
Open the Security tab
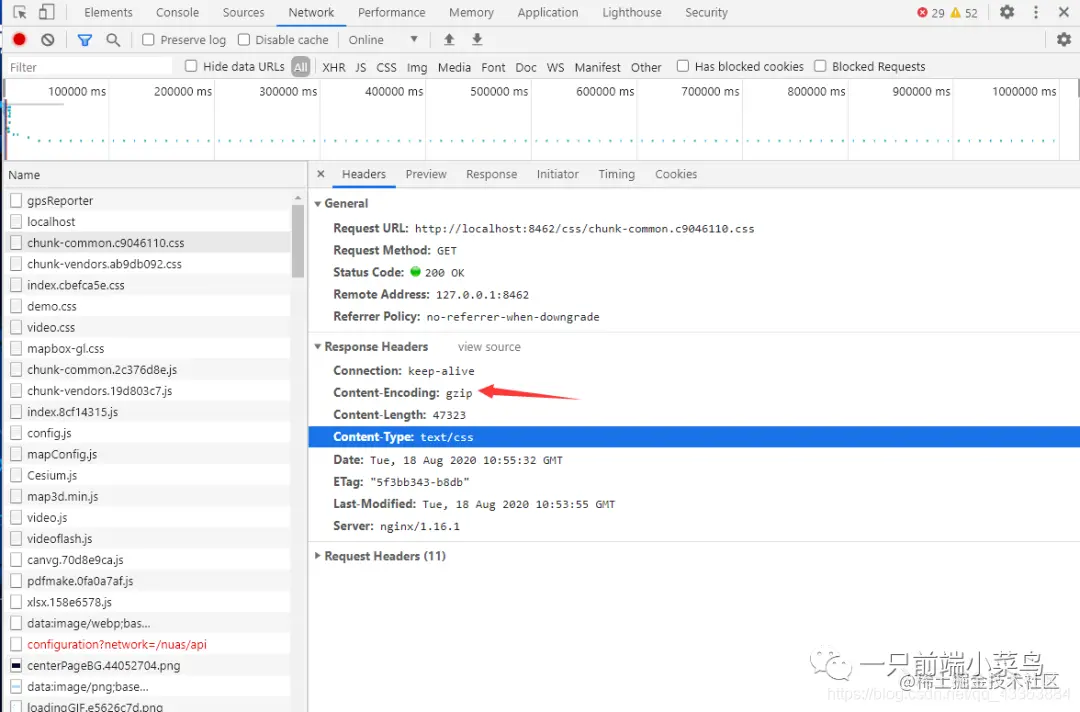[x=706, y=12]
